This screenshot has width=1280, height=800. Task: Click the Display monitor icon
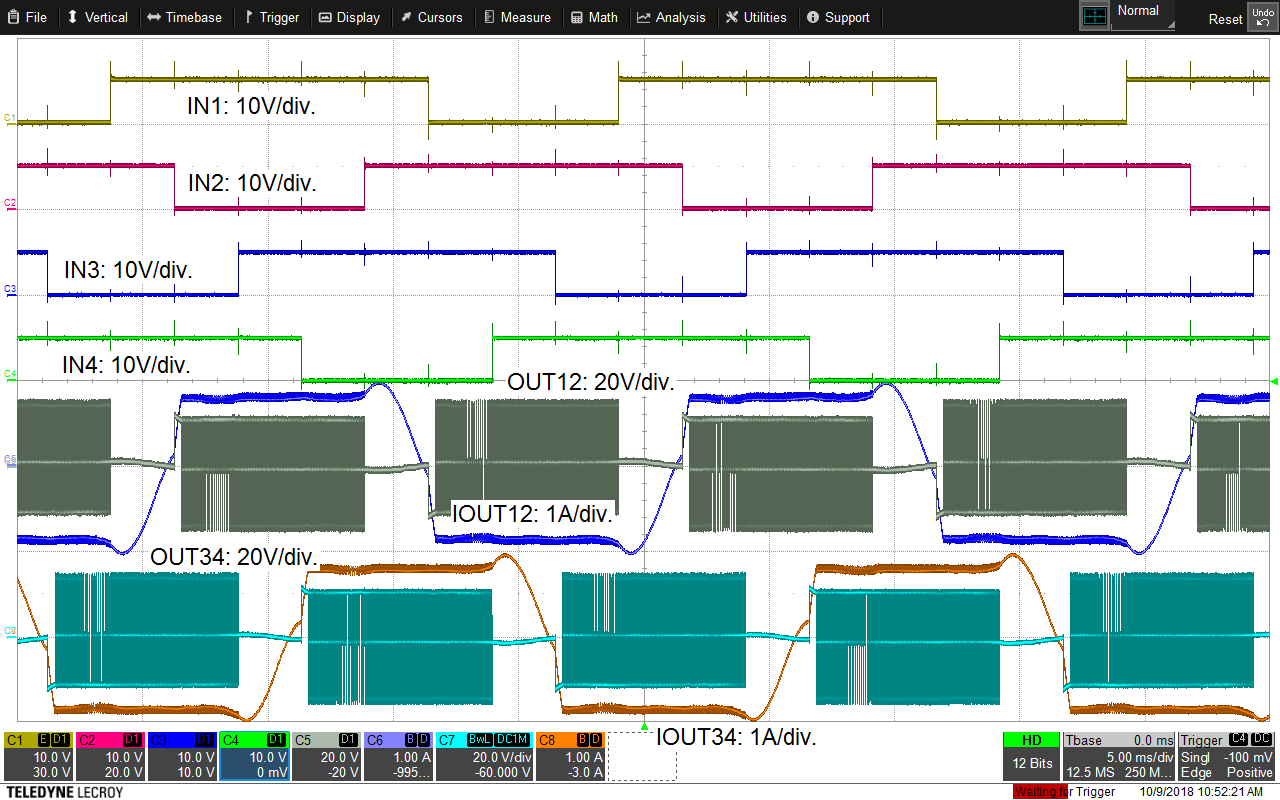coord(326,16)
